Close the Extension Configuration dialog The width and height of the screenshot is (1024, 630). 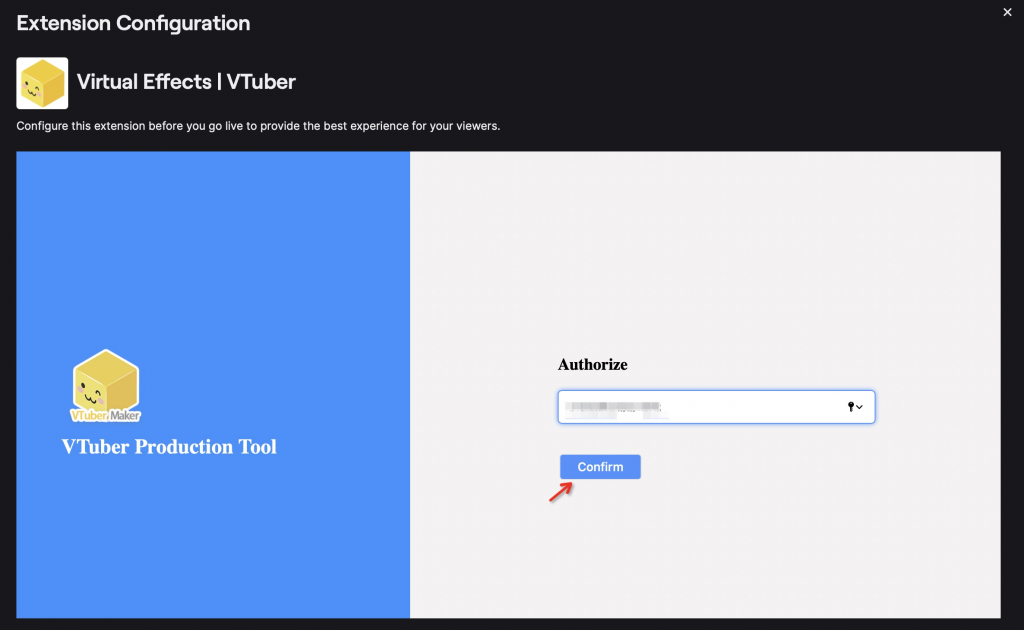(1007, 12)
